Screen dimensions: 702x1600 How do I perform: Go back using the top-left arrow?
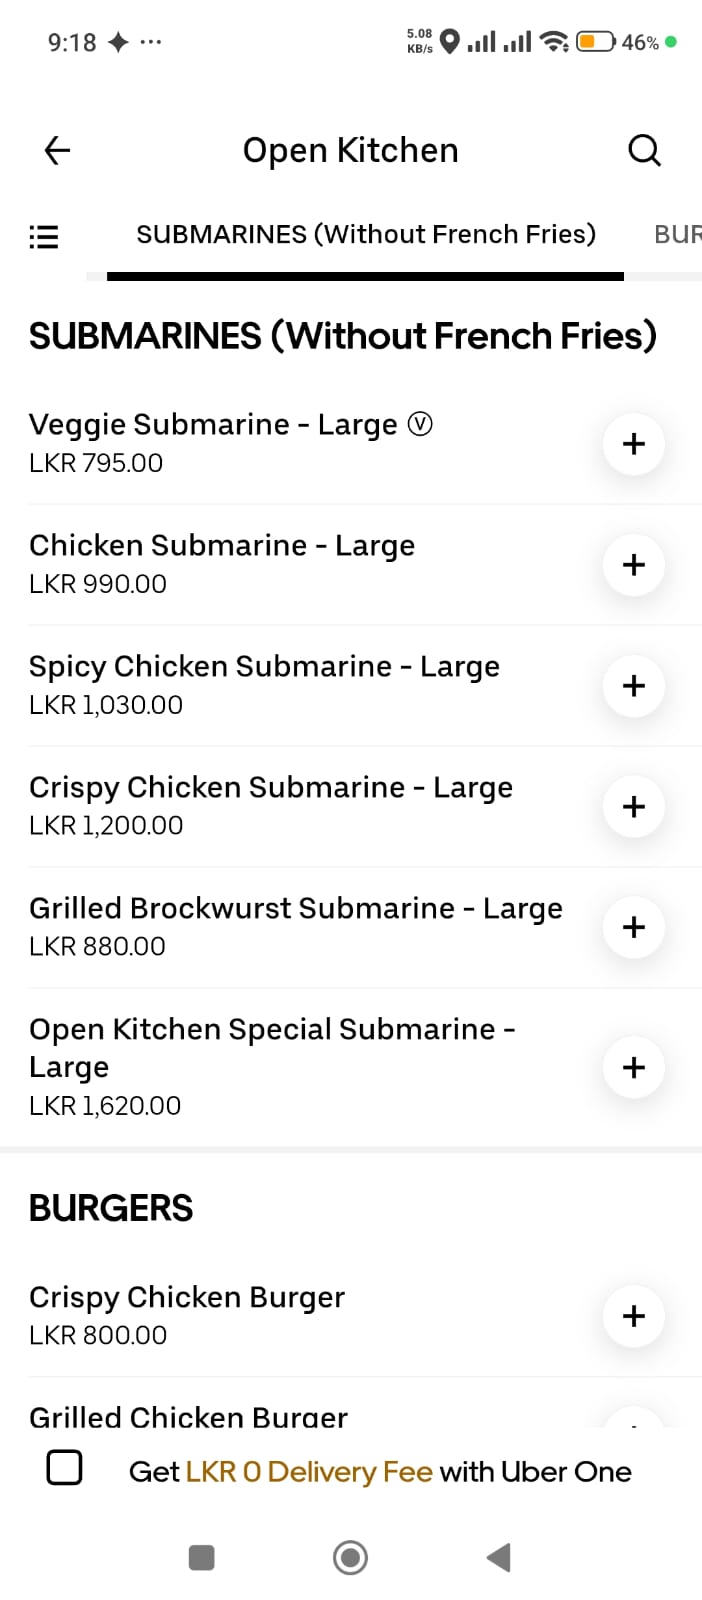click(x=58, y=151)
